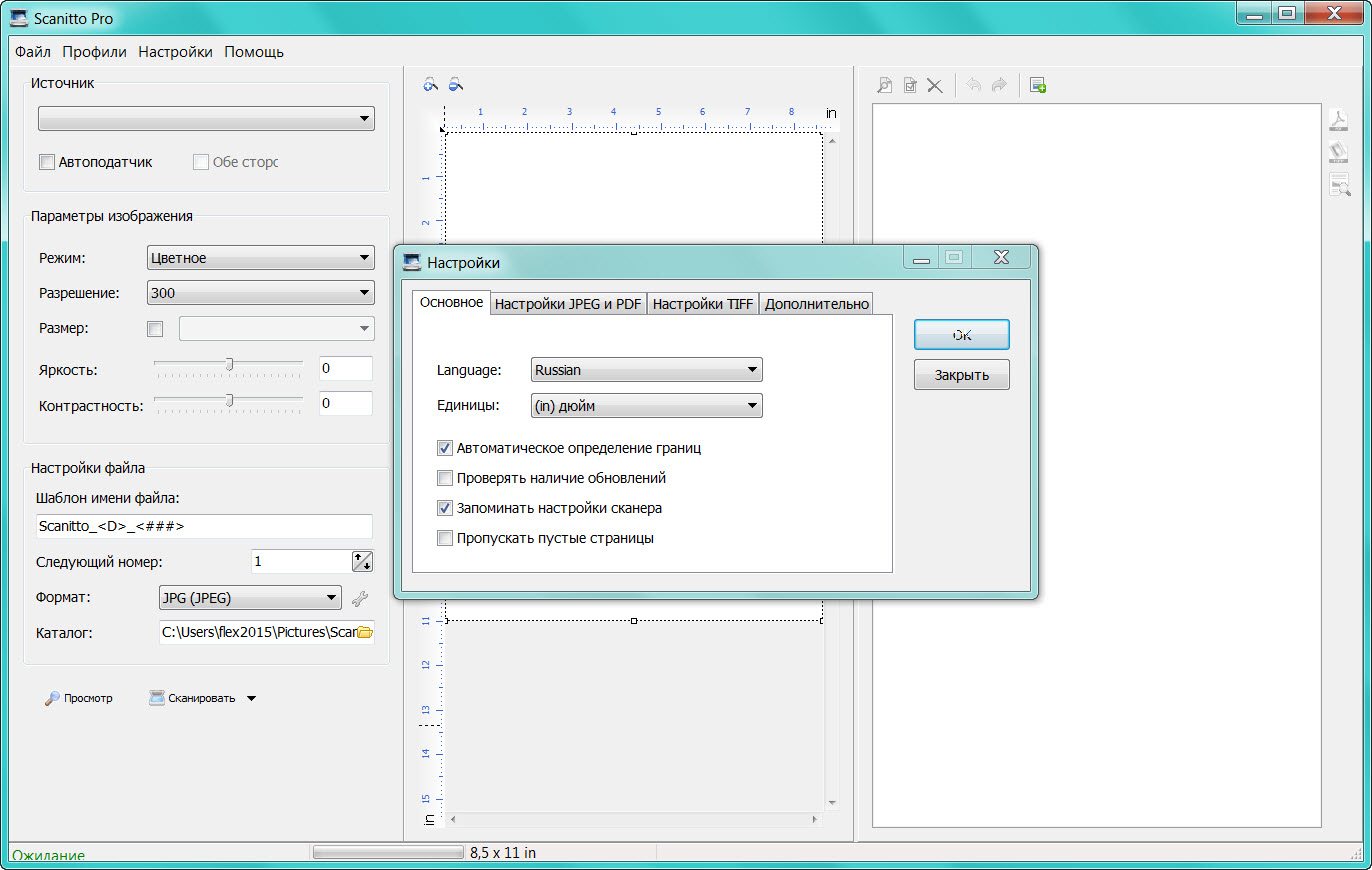Click the Контрастность value field
The height and width of the screenshot is (870, 1372).
345,404
